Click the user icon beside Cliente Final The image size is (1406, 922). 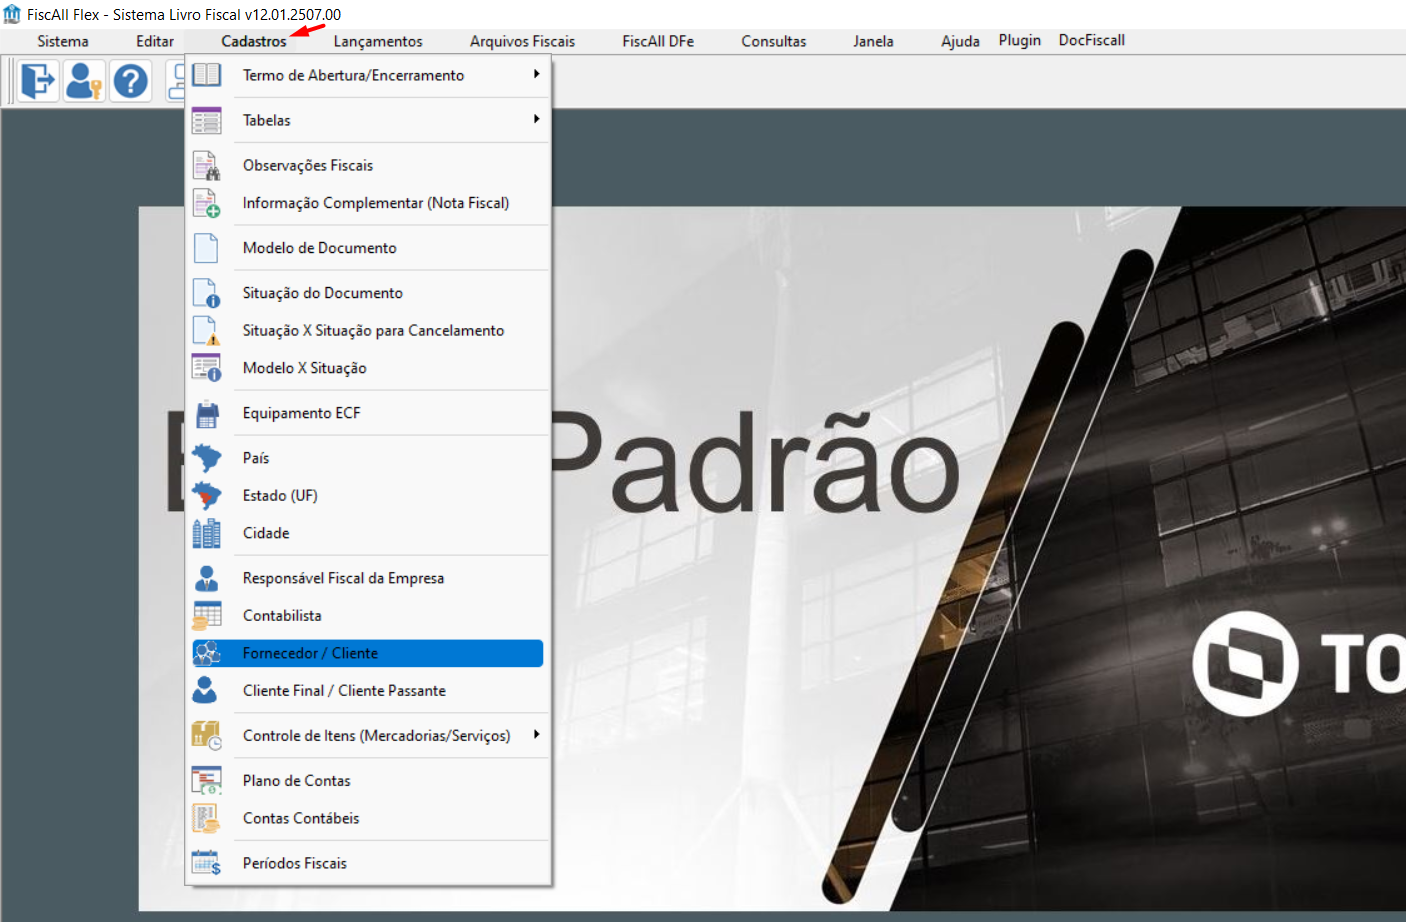(207, 691)
